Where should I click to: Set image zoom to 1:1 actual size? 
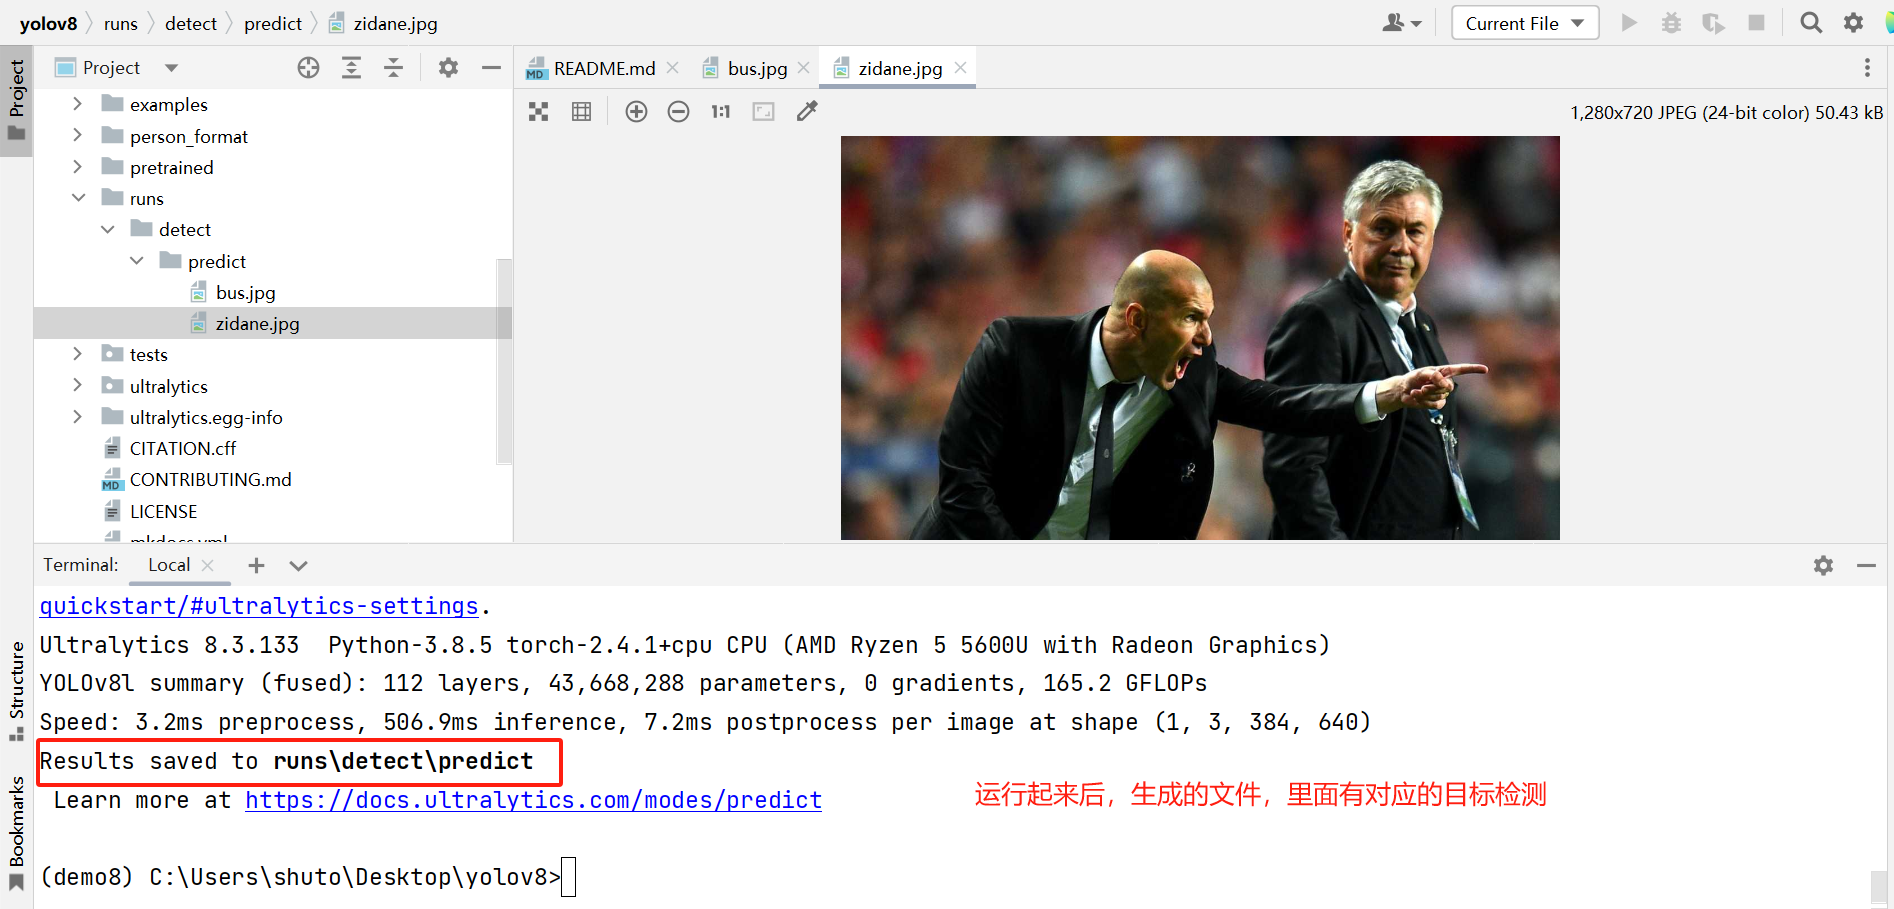click(x=720, y=111)
